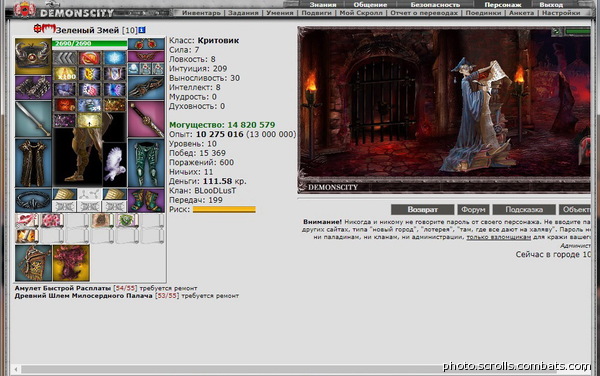The image size is (600, 376).
Task: Click the только взломщикам underlined link
Action: (499, 237)
